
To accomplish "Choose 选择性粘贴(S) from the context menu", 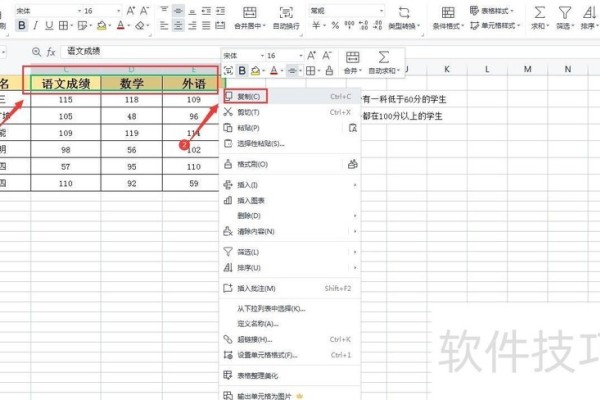I will point(290,144).
